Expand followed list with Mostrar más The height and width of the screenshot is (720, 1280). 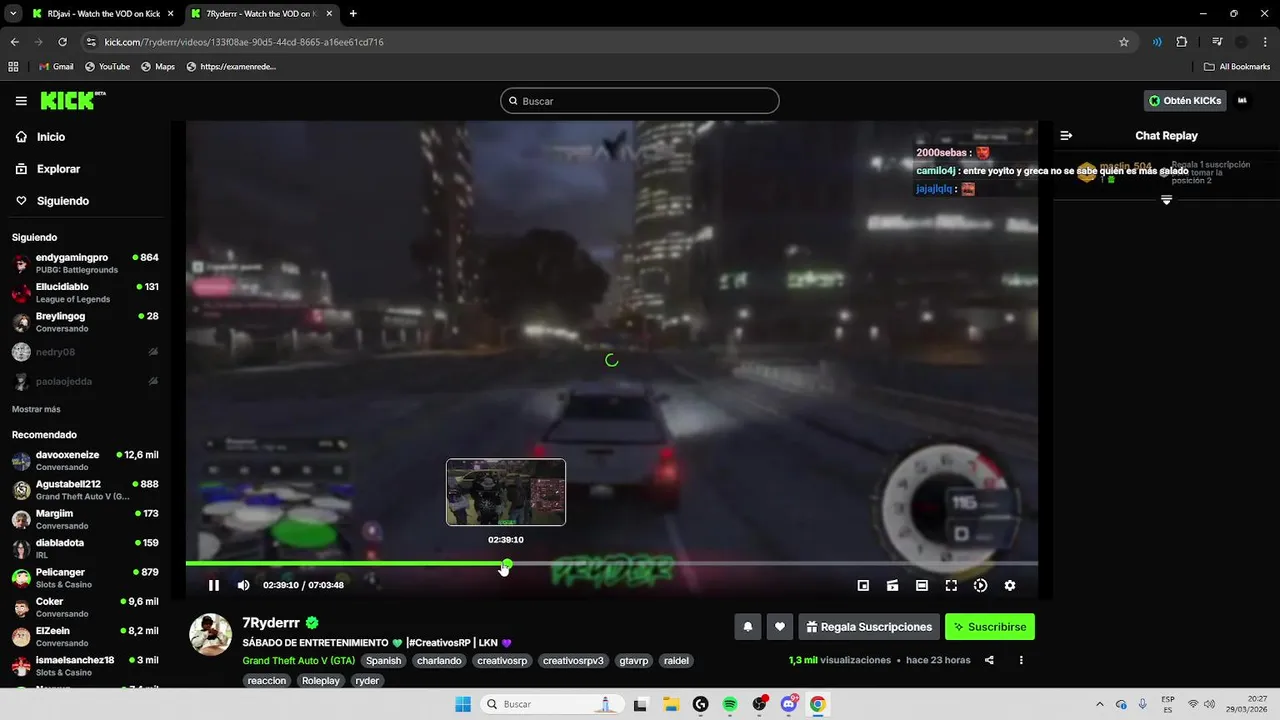click(x=36, y=409)
